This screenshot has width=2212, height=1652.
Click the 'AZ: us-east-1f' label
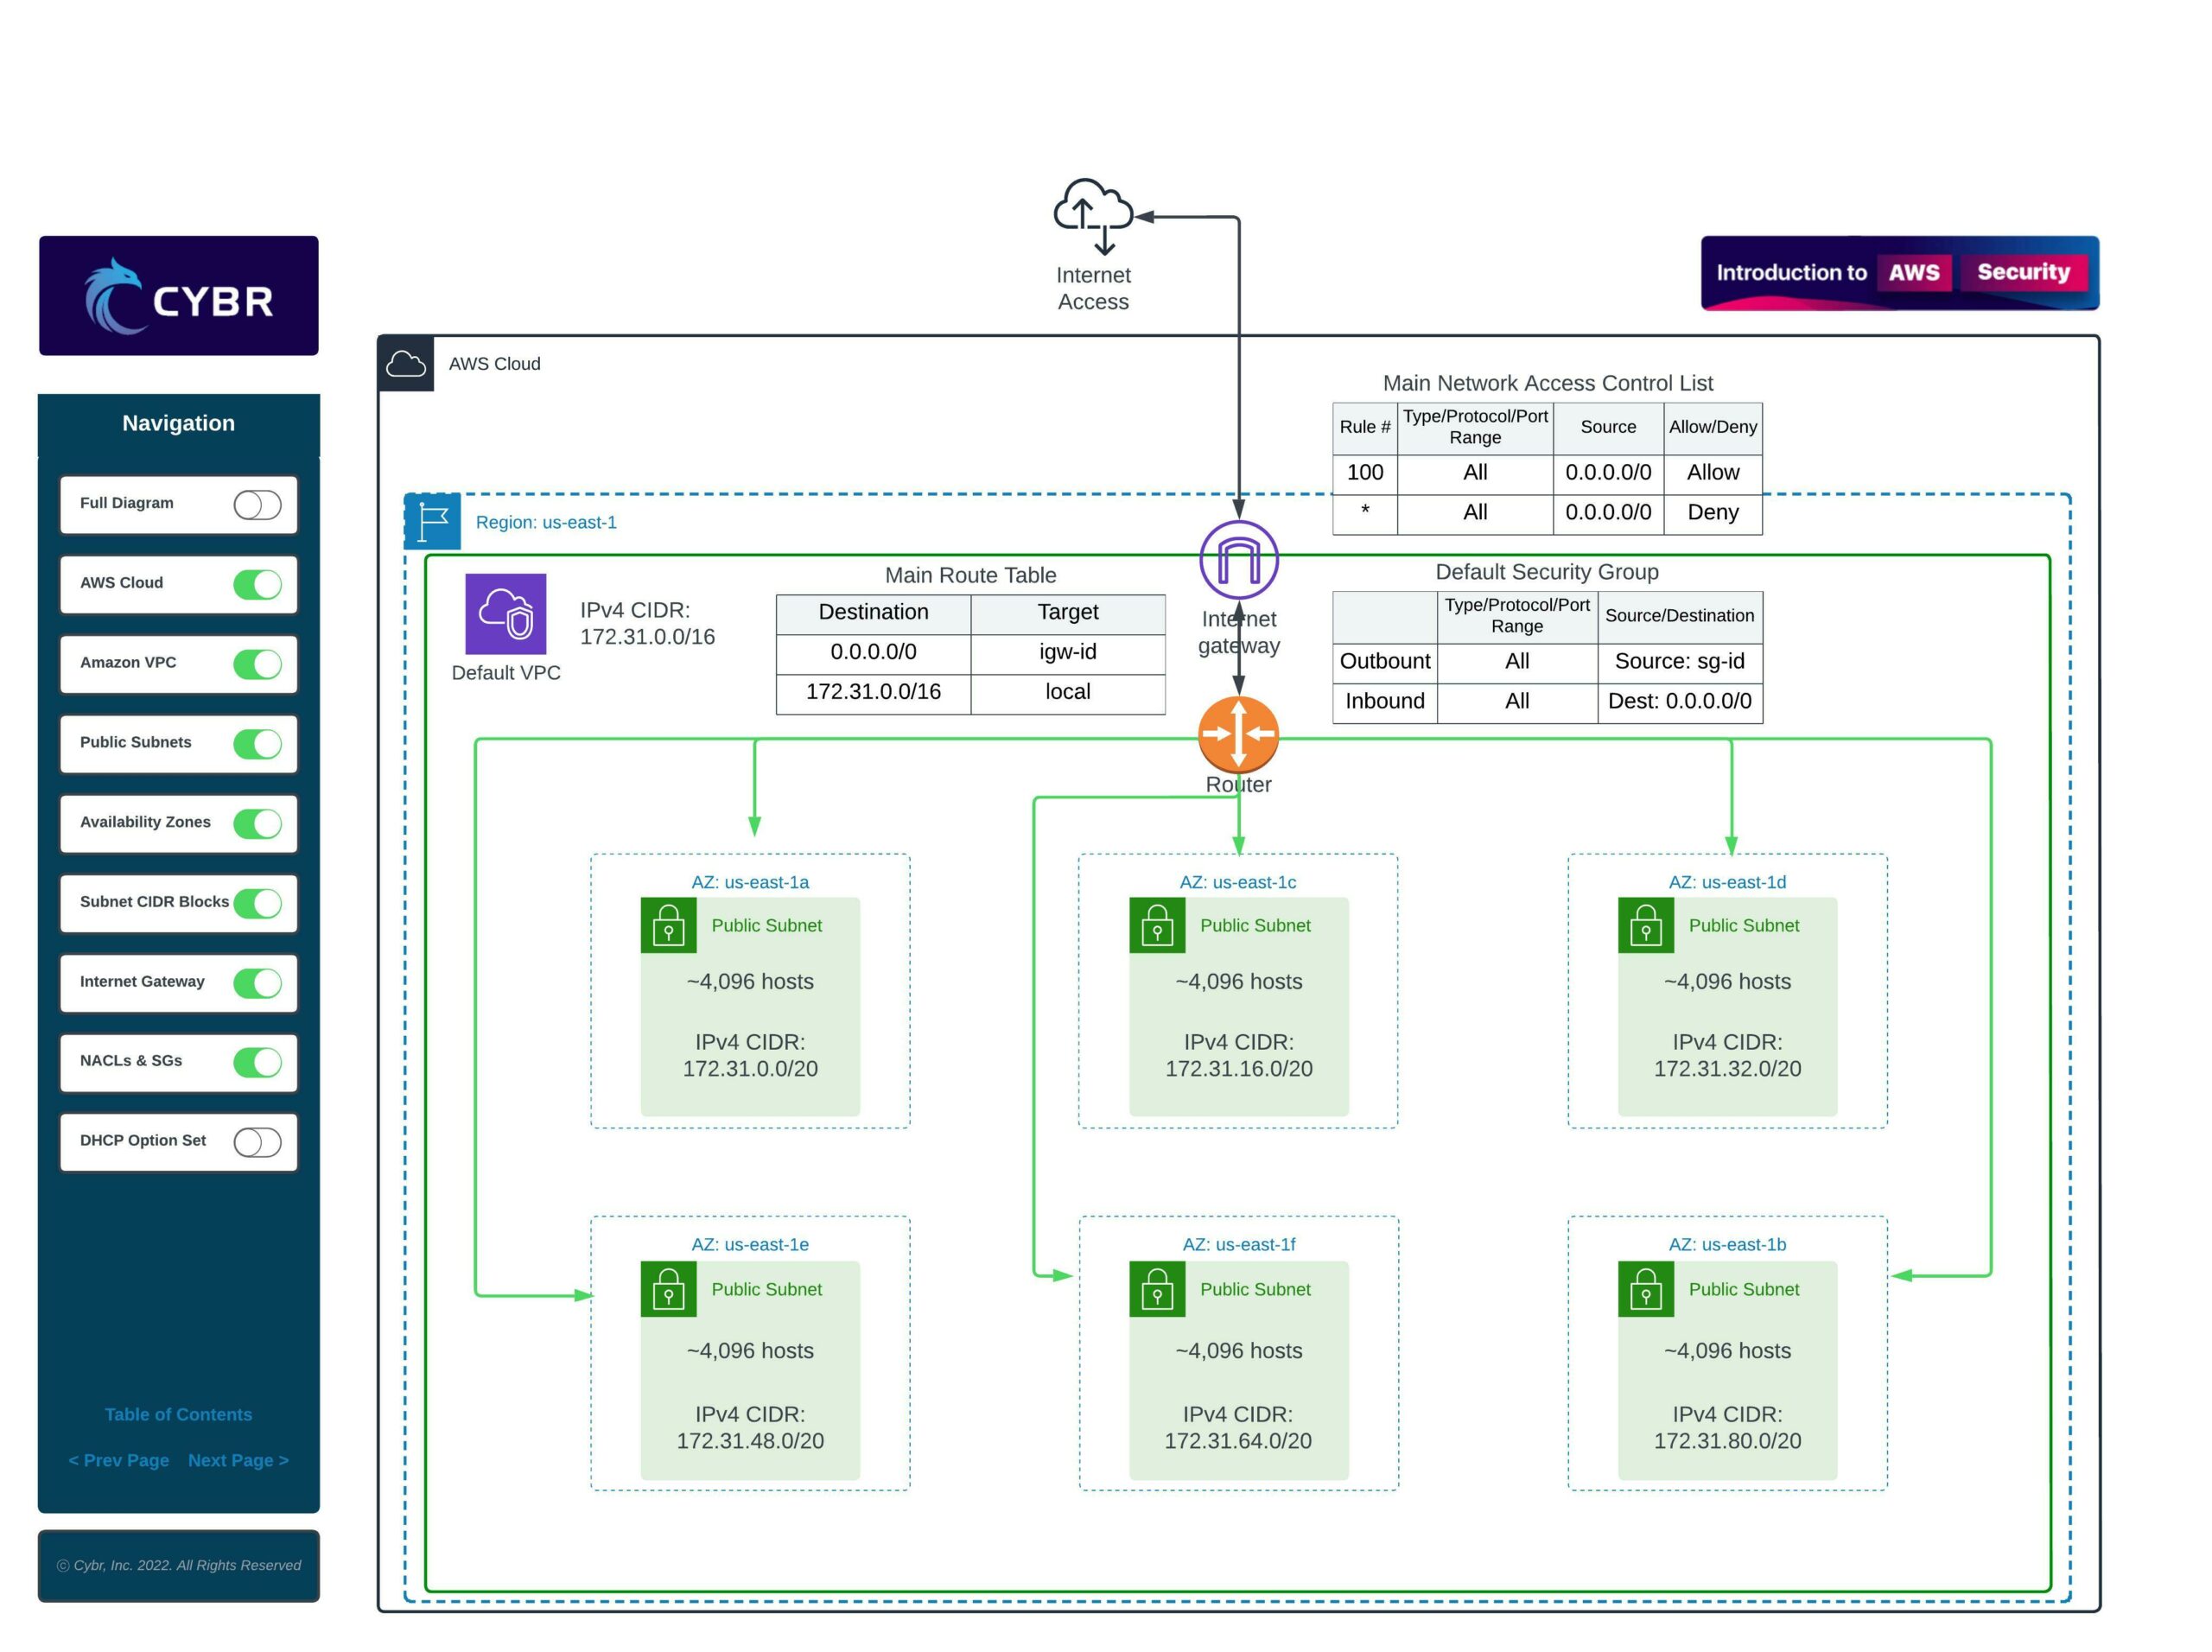point(1239,1245)
